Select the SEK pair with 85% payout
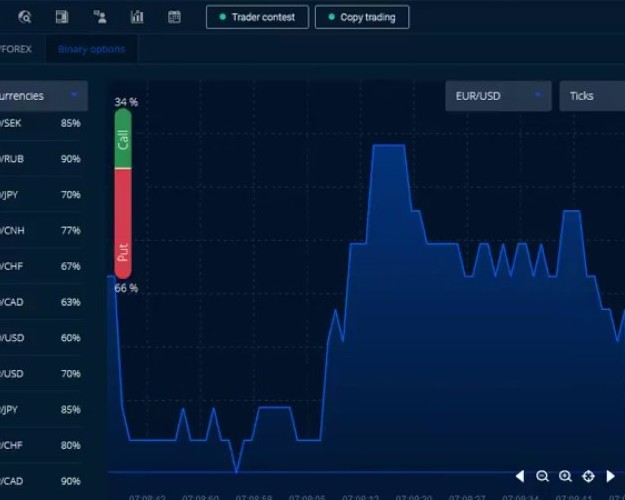Viewport: 625px width, 500px height. (42, 124)
